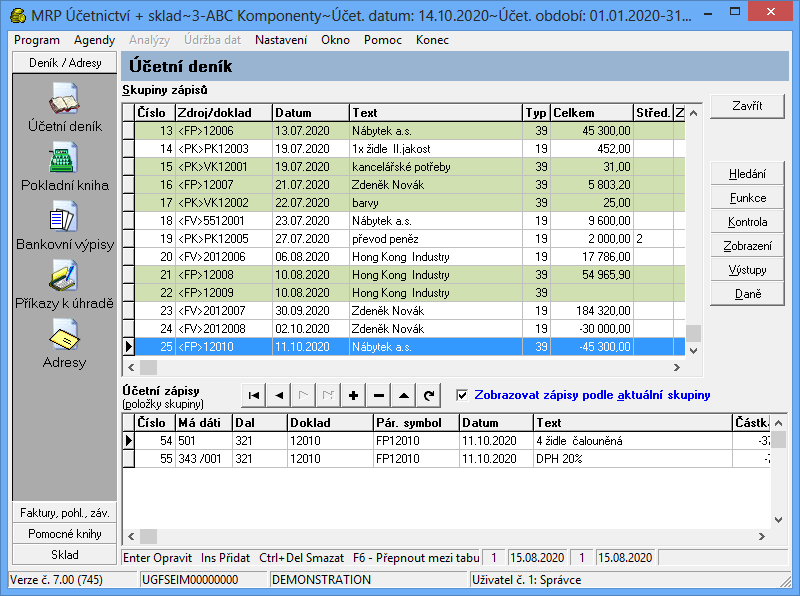Open the Pokladní kniha cash register icon

coord(64,162)
